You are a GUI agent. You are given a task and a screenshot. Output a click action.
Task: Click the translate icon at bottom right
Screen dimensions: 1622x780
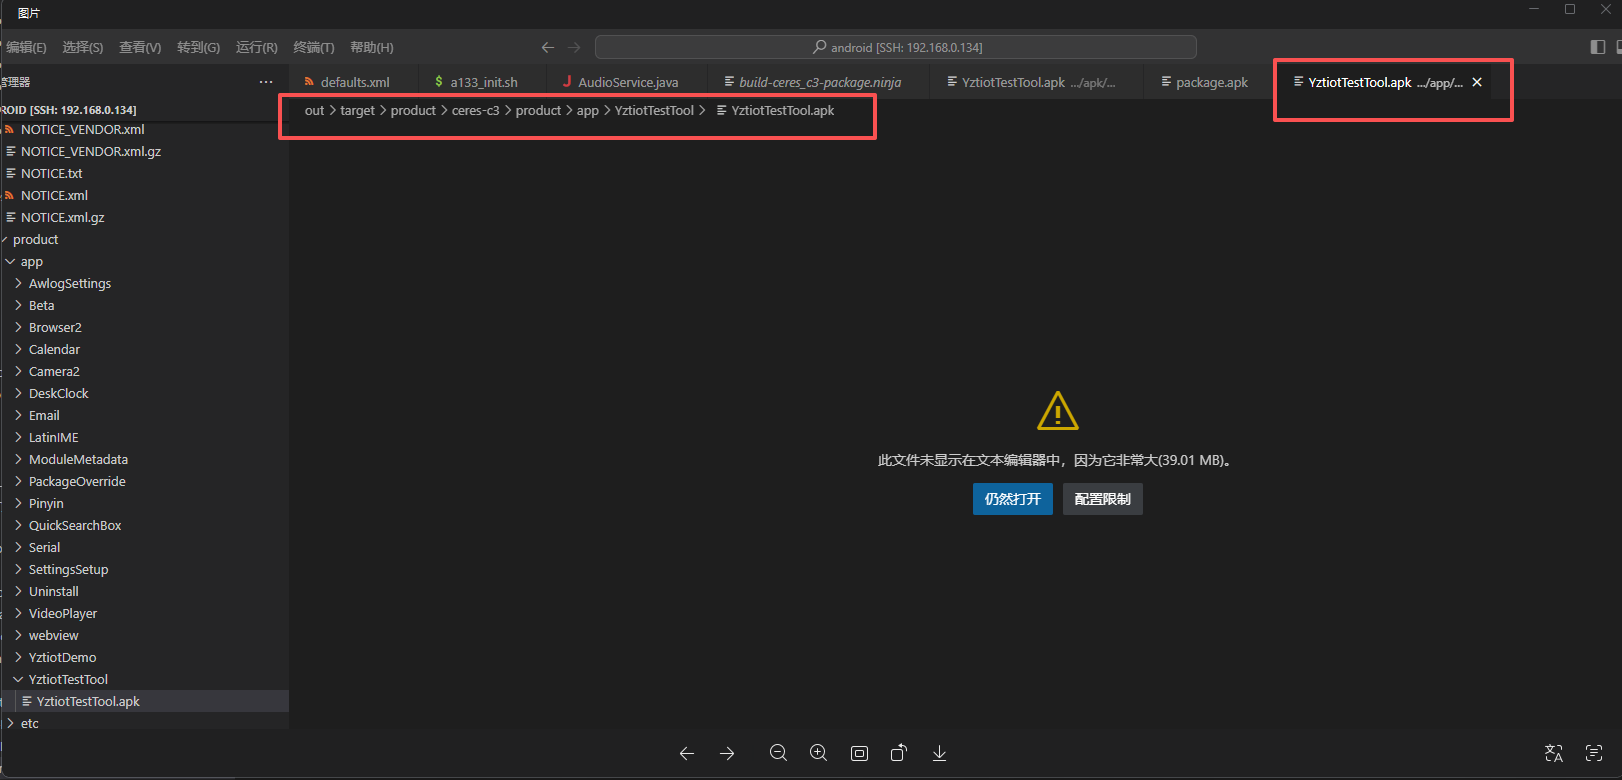(1554, 754)
